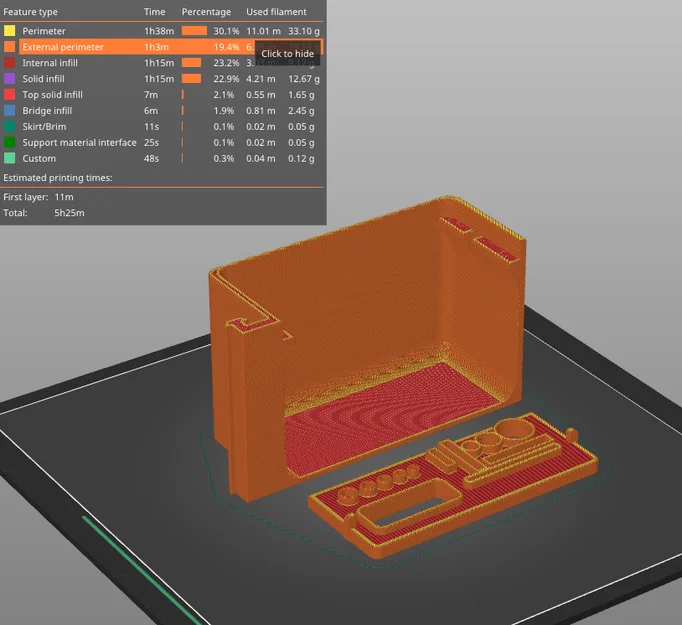
Task: Click the 23.2% Internal infill percentage
Action: (226, 63)
